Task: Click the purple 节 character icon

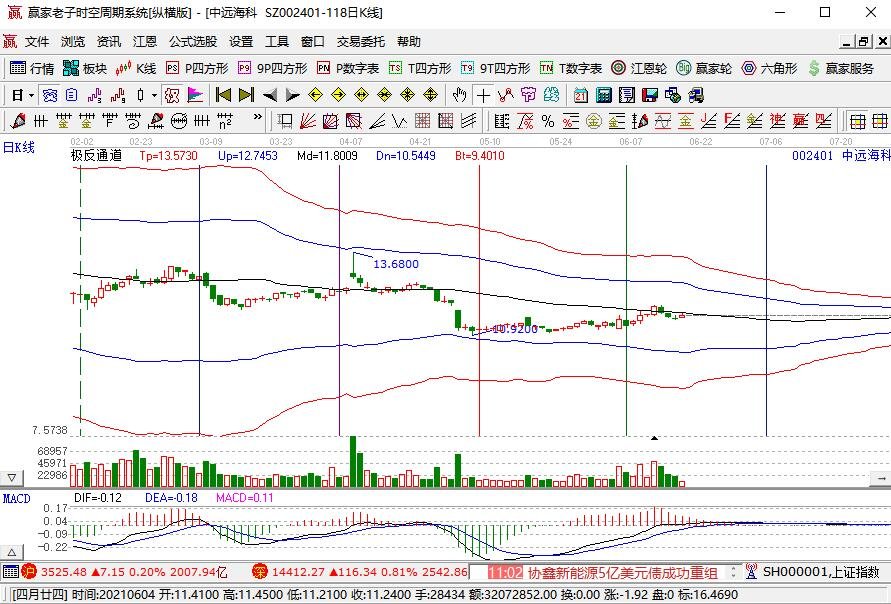Action: point(528,95)
